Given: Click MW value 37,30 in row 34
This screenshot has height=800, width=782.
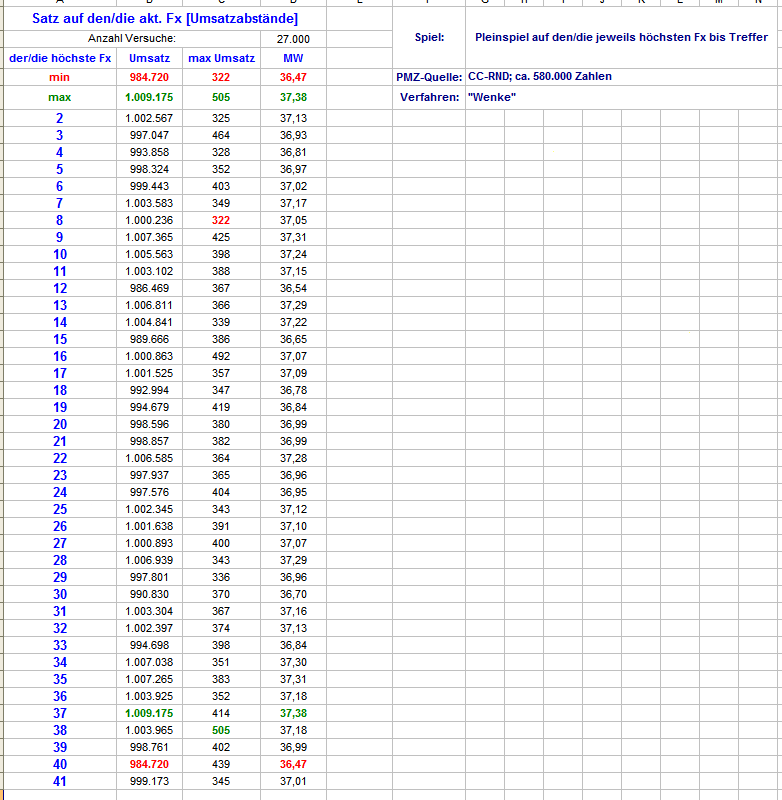Looking at the screenshot, I should (293, 662).
